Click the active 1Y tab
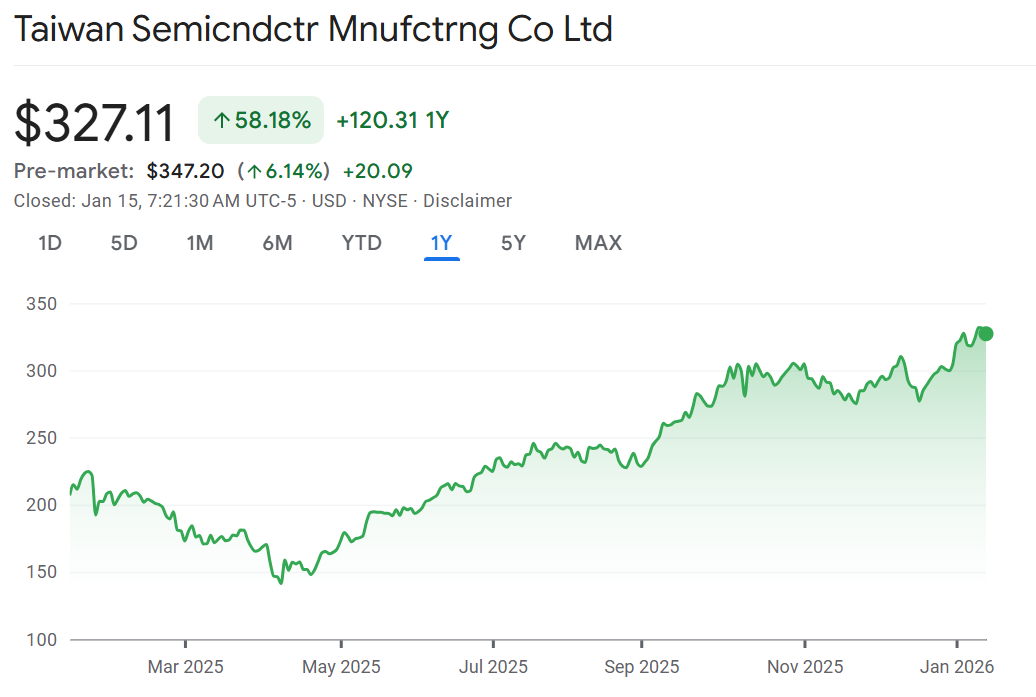Viewport: 1036px width, 697px height. [441, 243]
